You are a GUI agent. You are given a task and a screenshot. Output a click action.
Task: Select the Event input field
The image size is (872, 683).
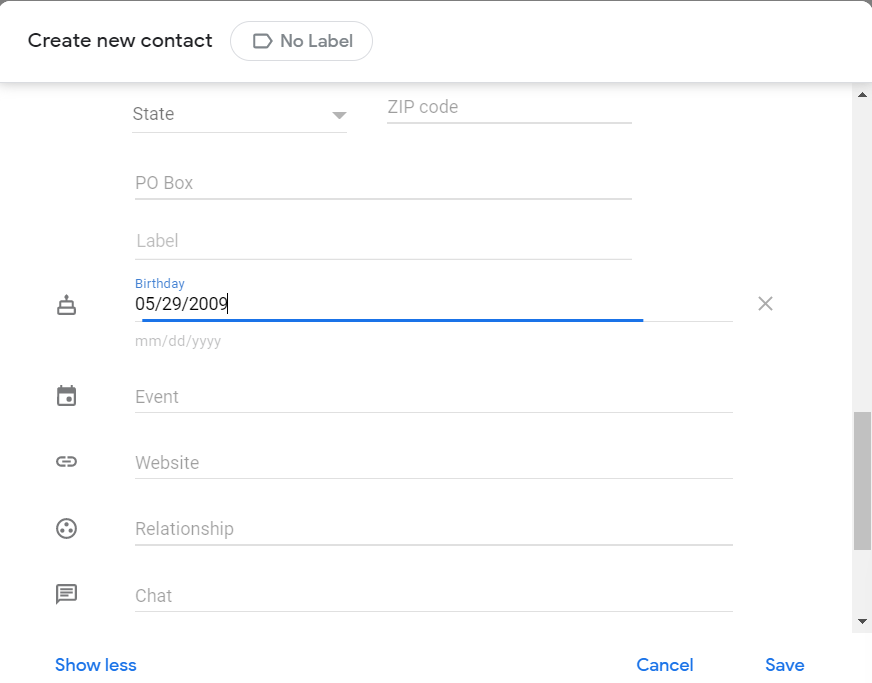tap(433, 397)
